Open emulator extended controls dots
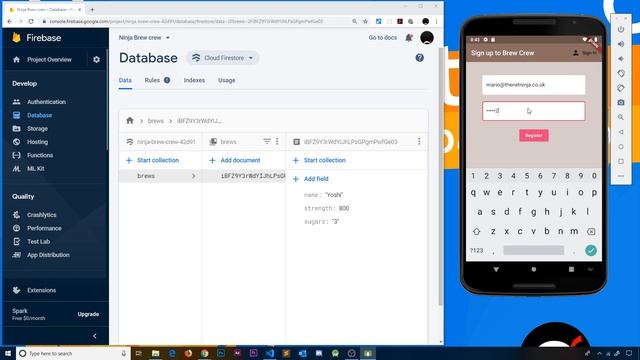The height and width of the screenshot is (360, 640). (x=621, y=176)
